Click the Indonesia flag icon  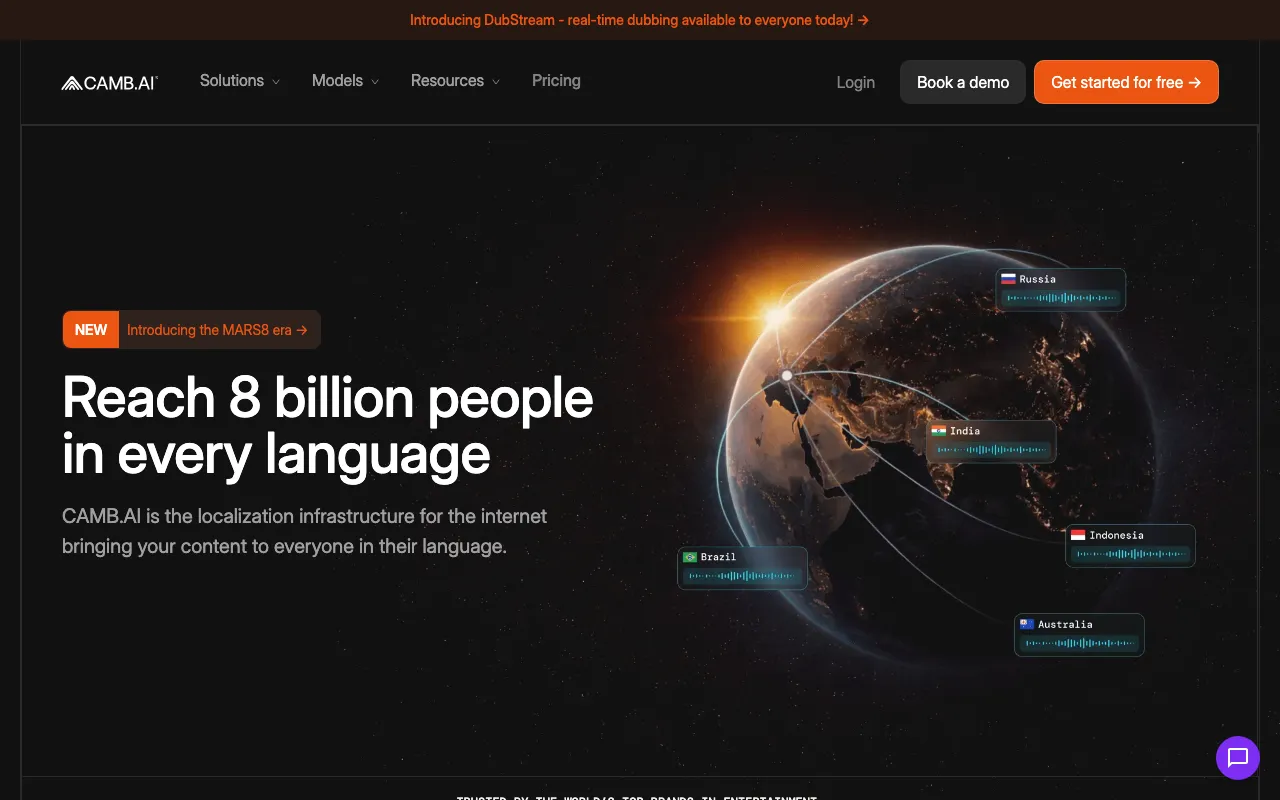[x=1078, y=535]
